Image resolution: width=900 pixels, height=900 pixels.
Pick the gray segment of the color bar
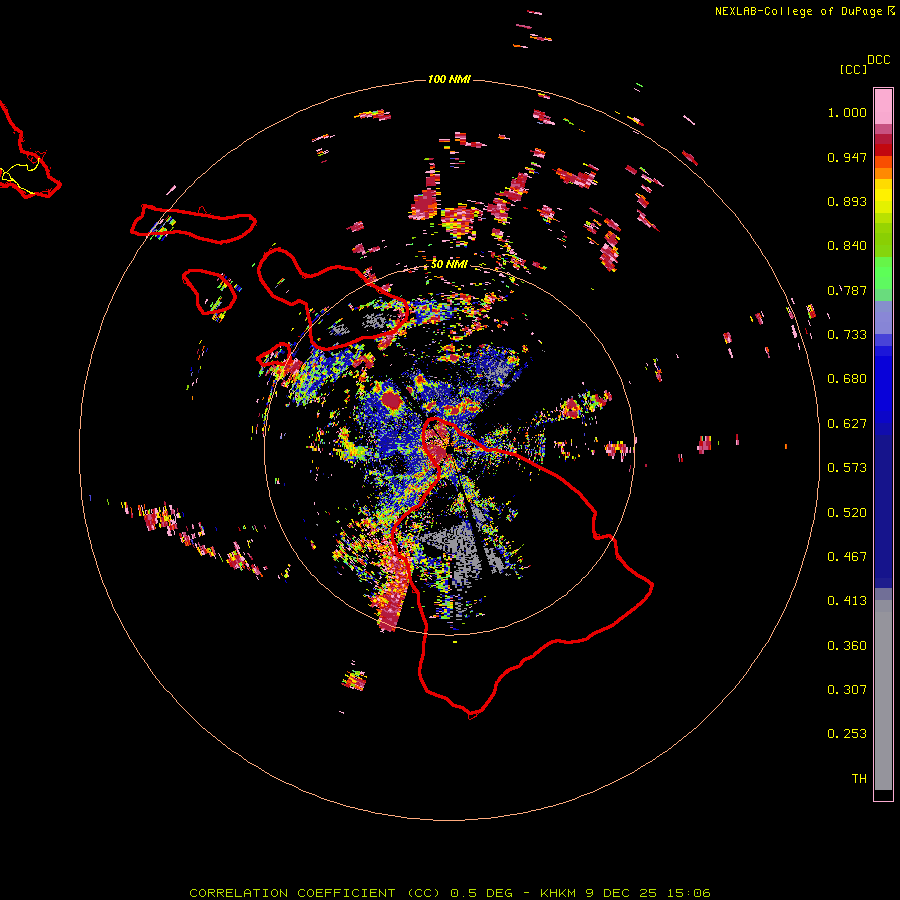coord(883,695)
